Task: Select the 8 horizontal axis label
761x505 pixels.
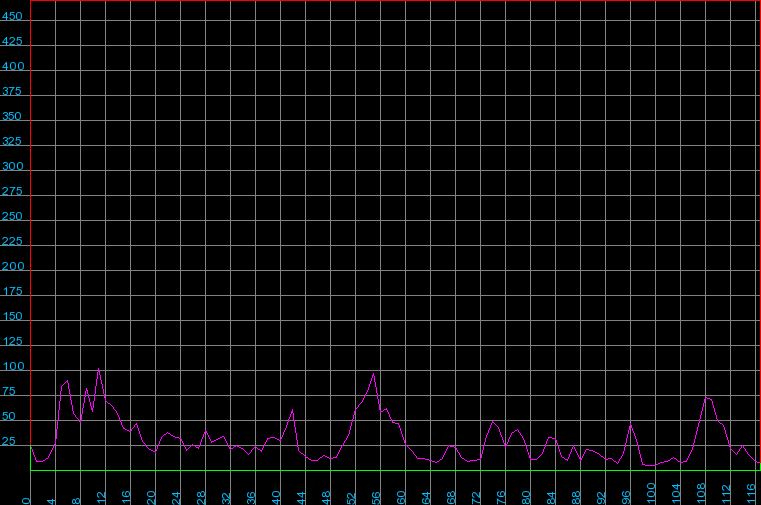Action: click(76, 501)
